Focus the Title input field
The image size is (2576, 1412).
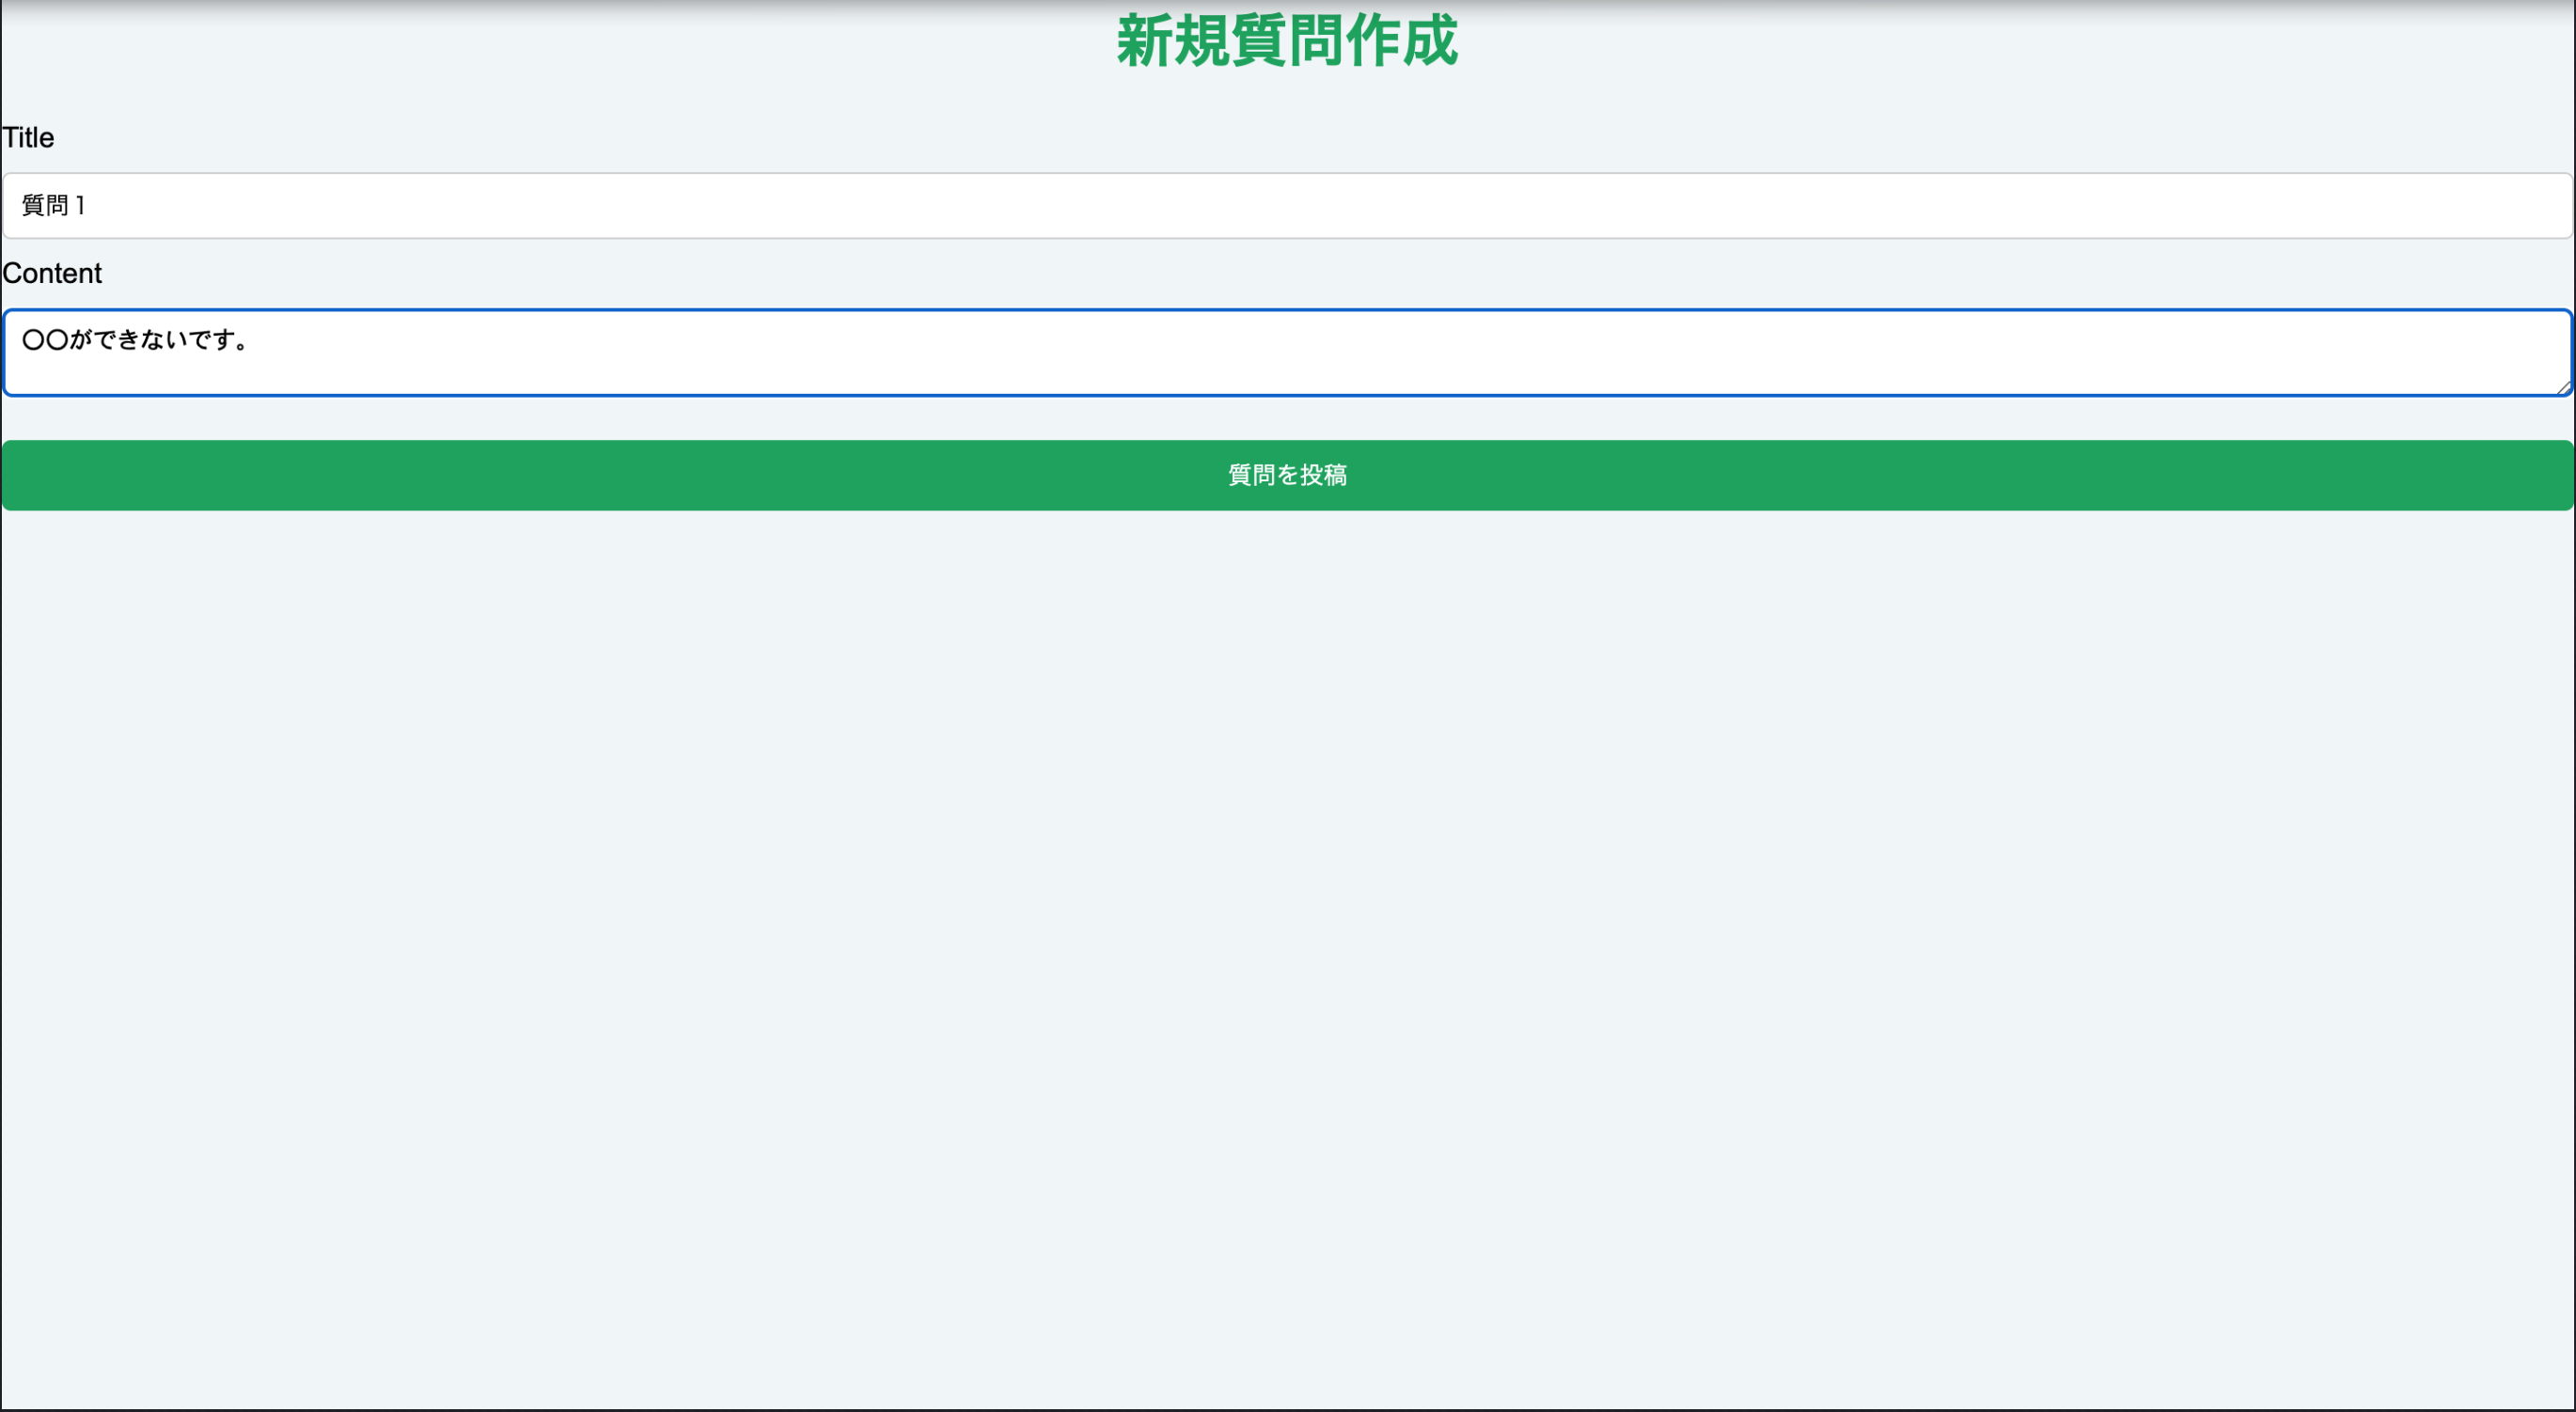coord(1287,206)
